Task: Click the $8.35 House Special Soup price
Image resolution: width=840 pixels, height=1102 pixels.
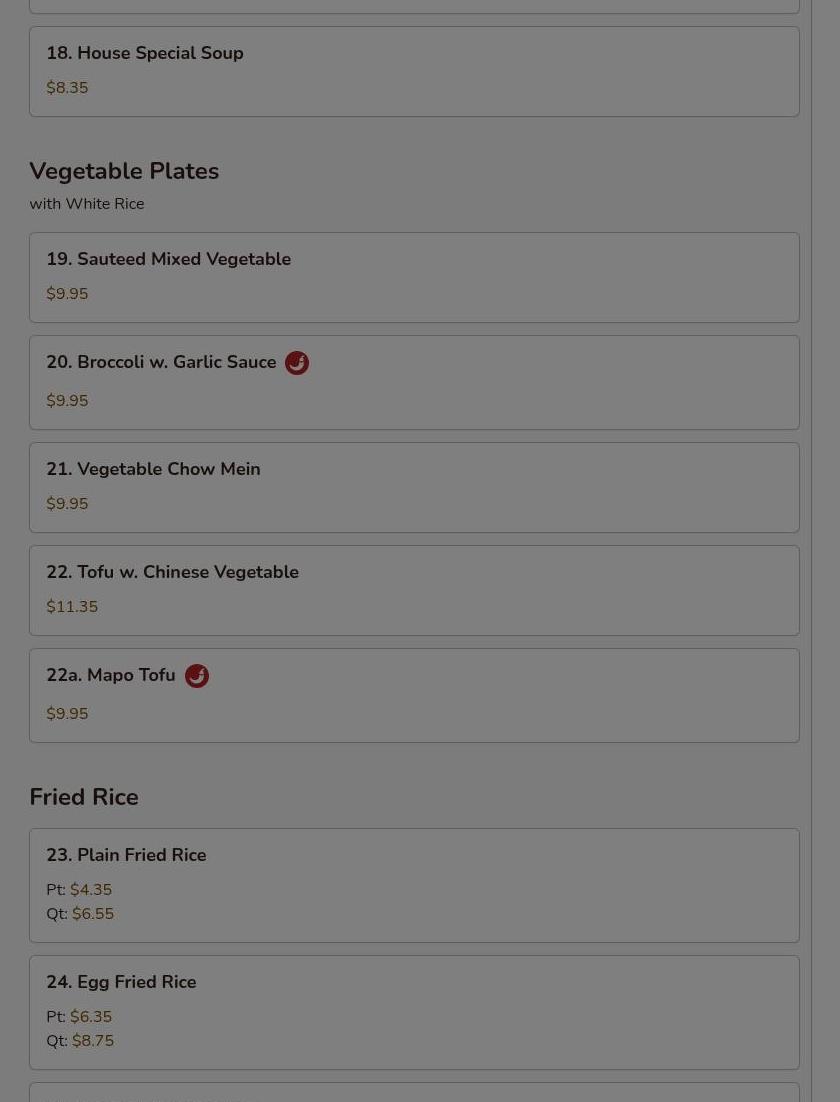Action: pos(67,88)
